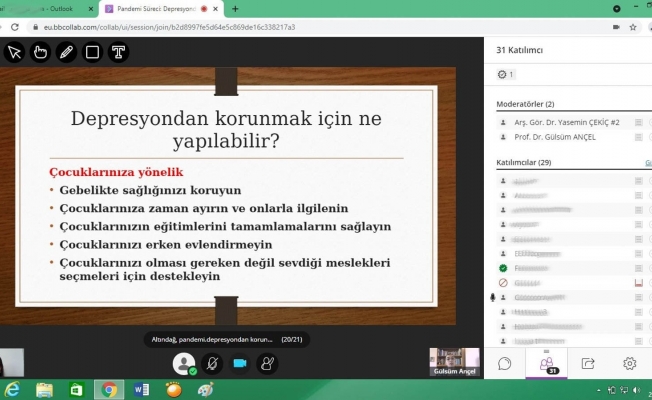The height and width of the screenshot is (400, 652).
Task: Open Word from the Windows taskbar
Action: pos(140,389)
